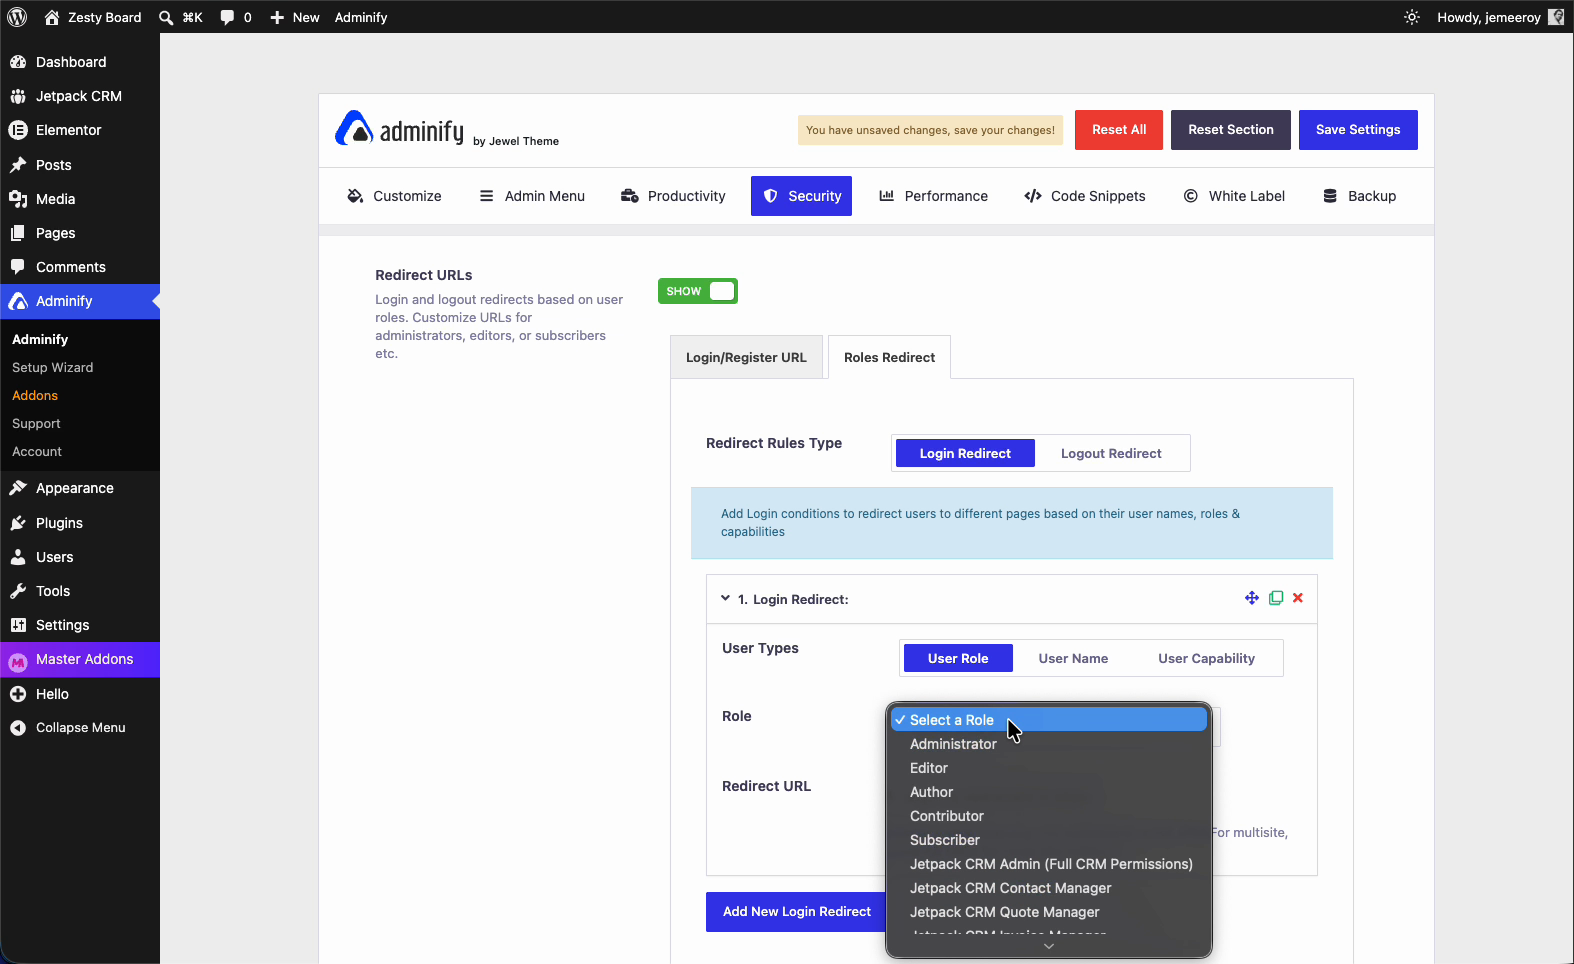Screen dimensions: 1574x964
Task: Select User Capability user type
Action: point(1206,658)
